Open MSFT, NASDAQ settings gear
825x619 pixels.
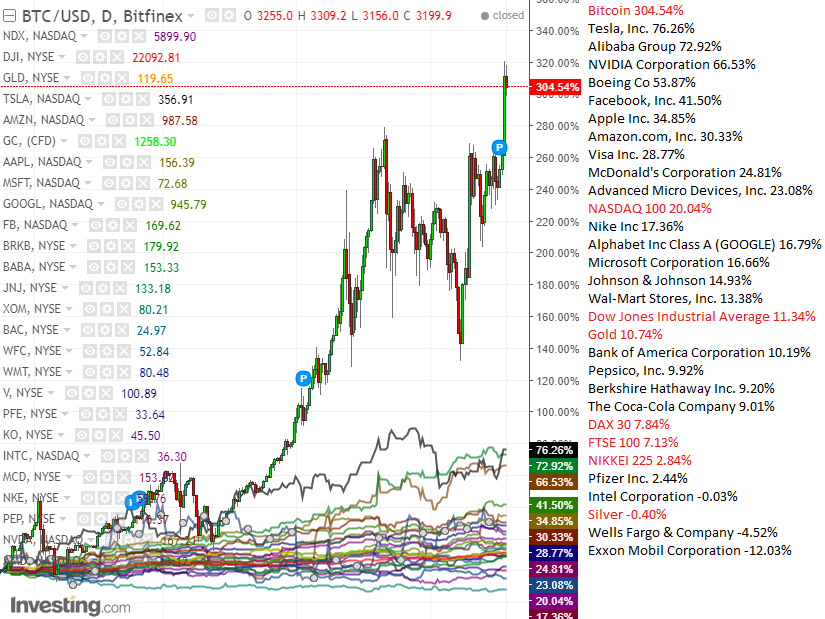125,183
